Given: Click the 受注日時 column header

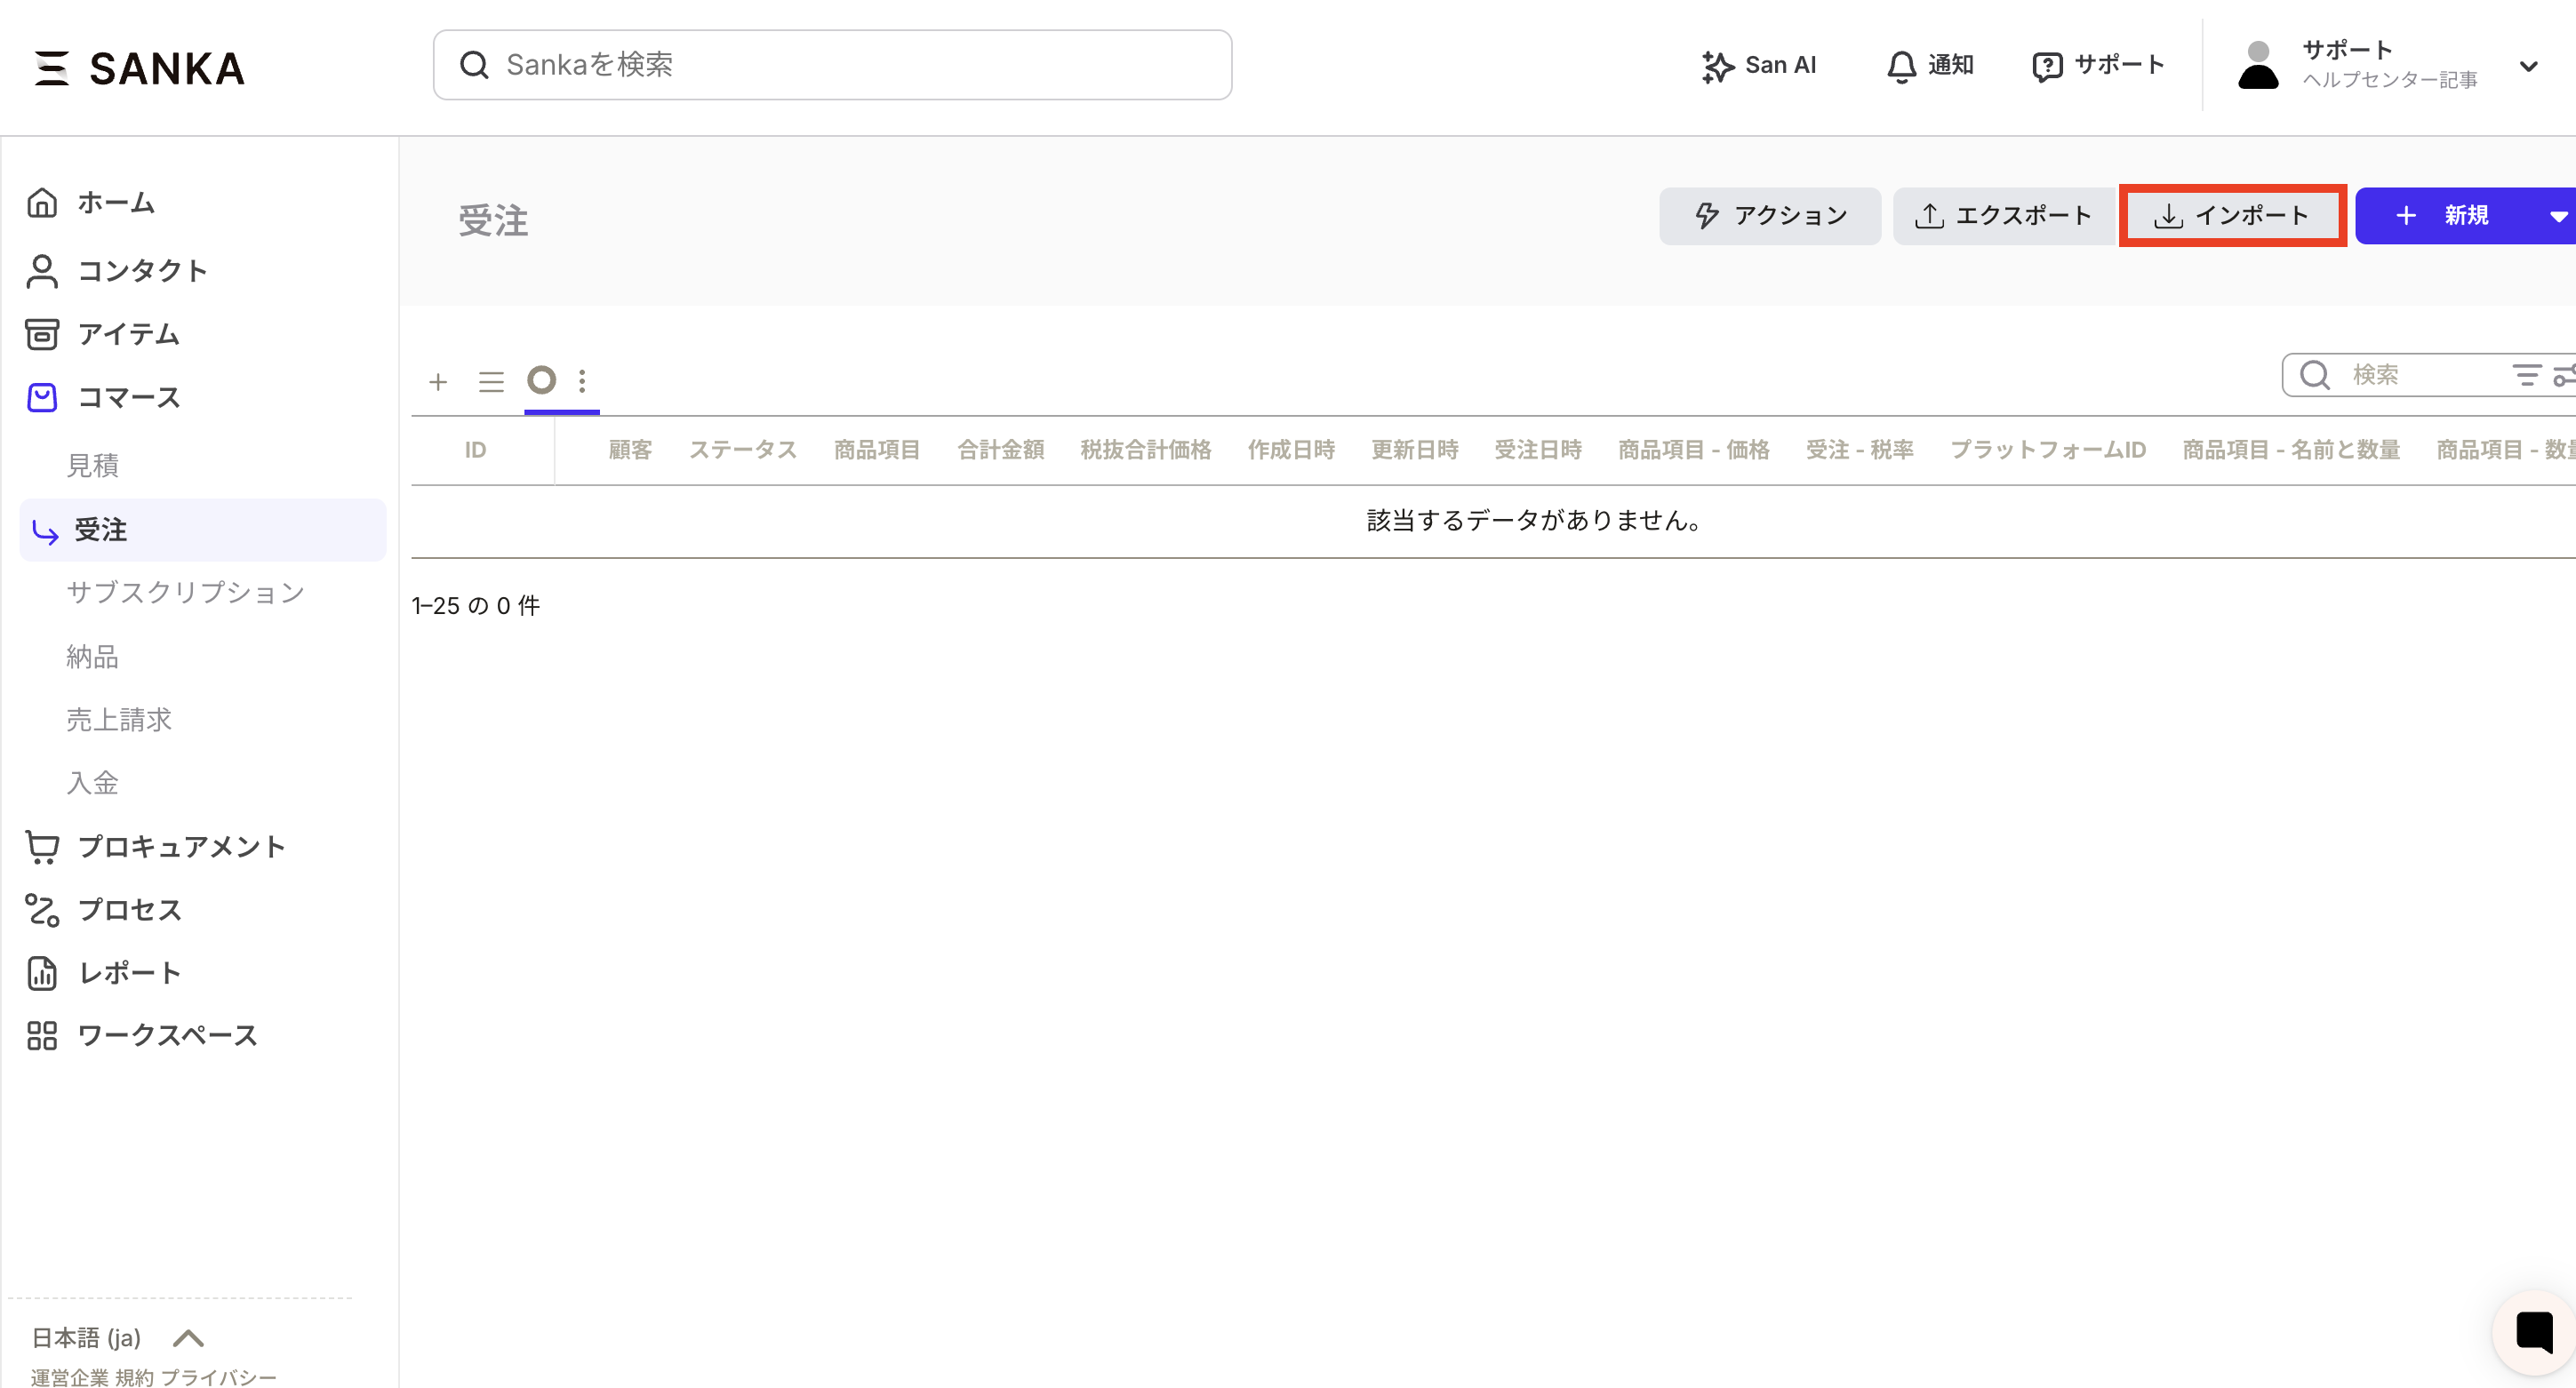Looking at the screenshot, I should 1538,450.
